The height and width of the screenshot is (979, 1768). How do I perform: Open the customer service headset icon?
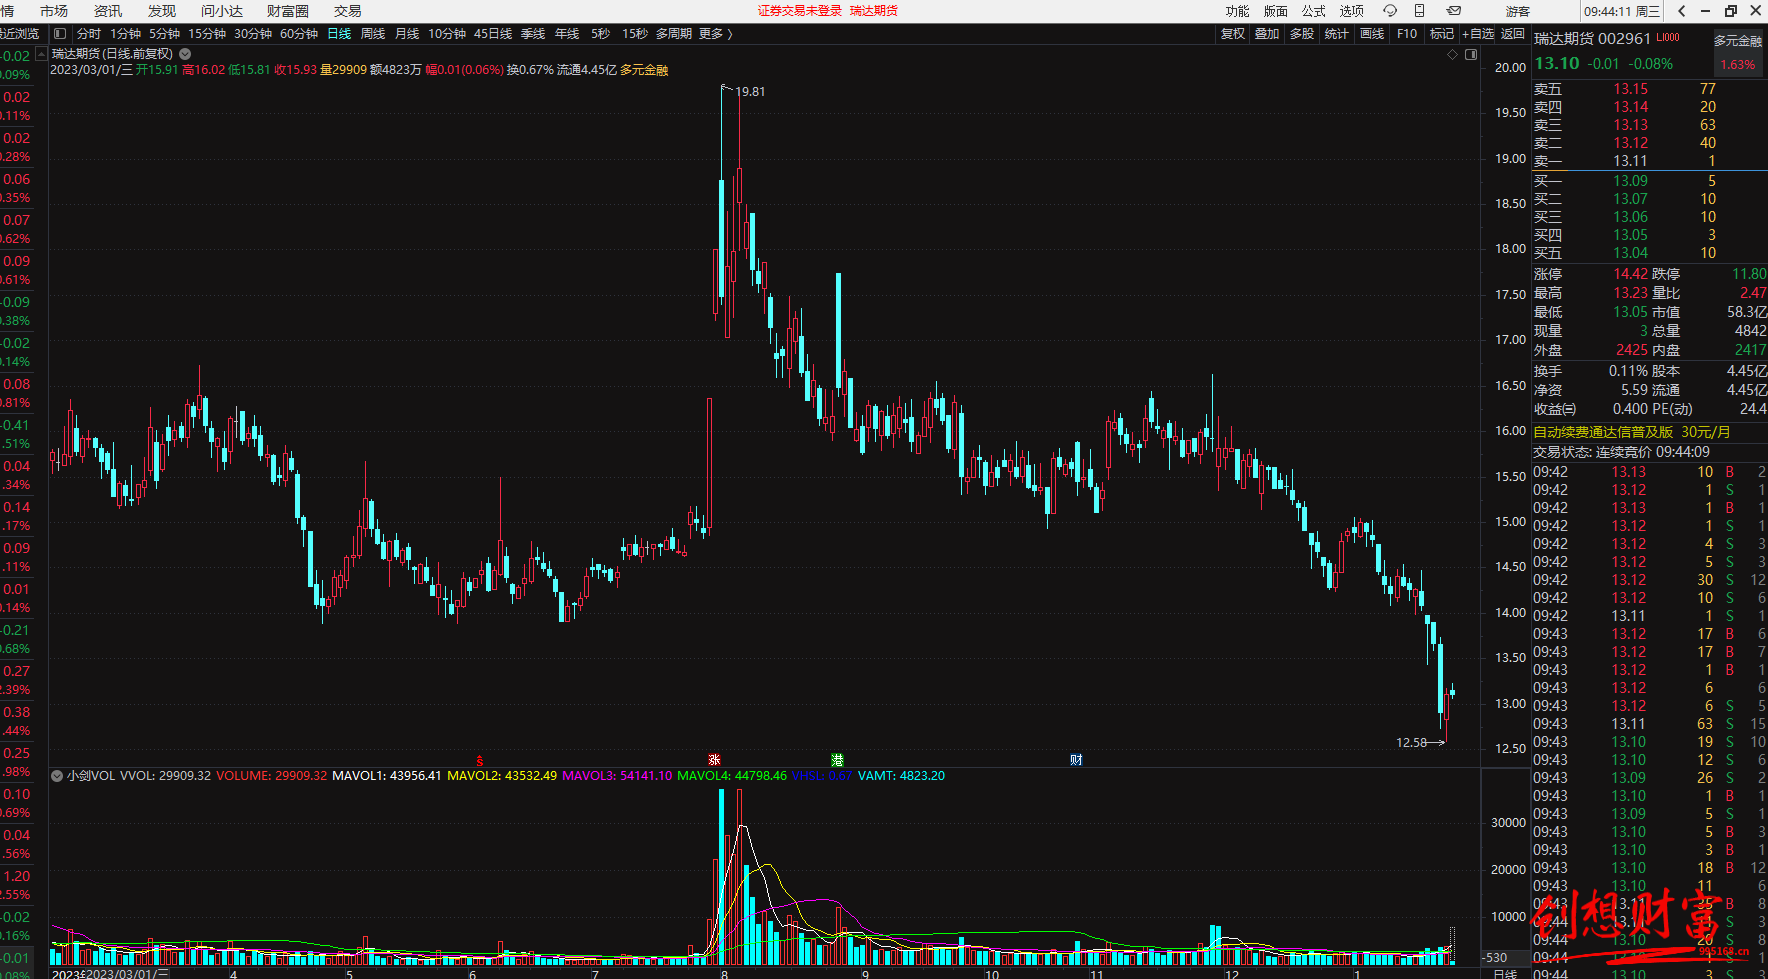click(x=1390, y=11)
